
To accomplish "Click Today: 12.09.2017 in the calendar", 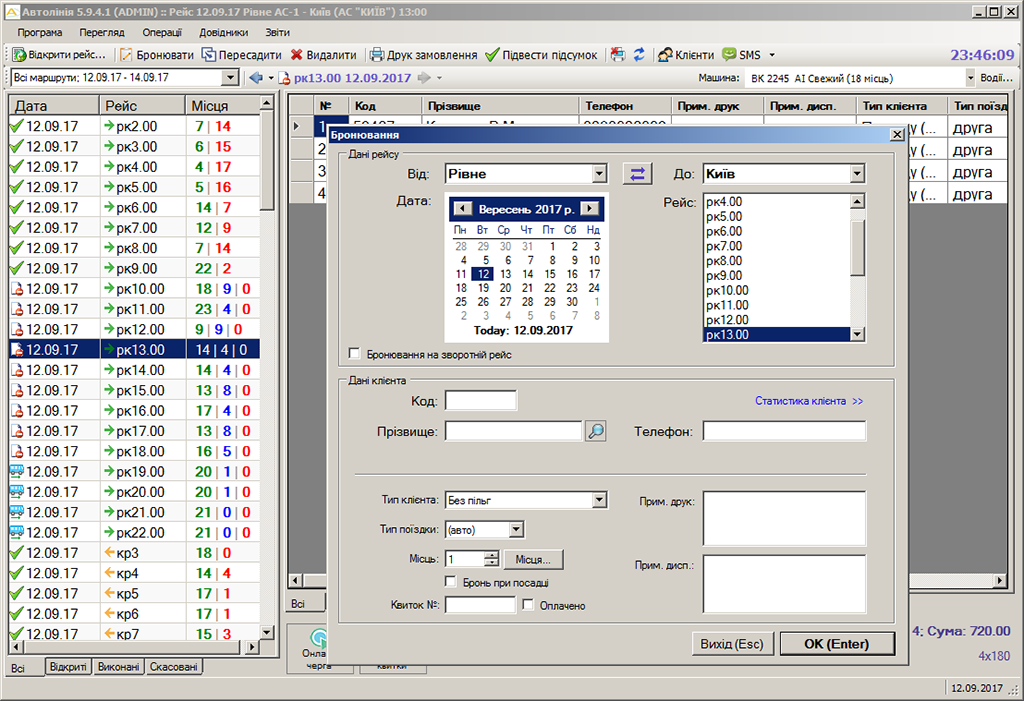I will click(523, 331).
